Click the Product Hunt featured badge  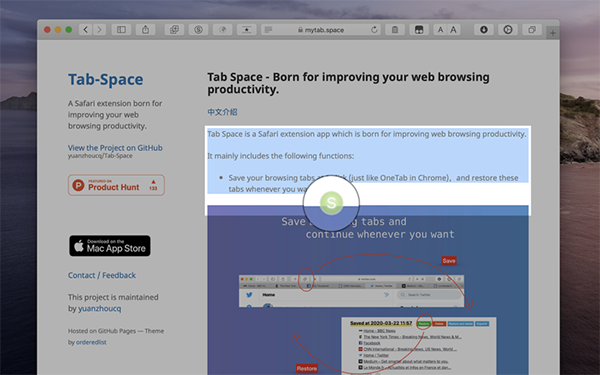pyautogui.click(x=116, y=185)
